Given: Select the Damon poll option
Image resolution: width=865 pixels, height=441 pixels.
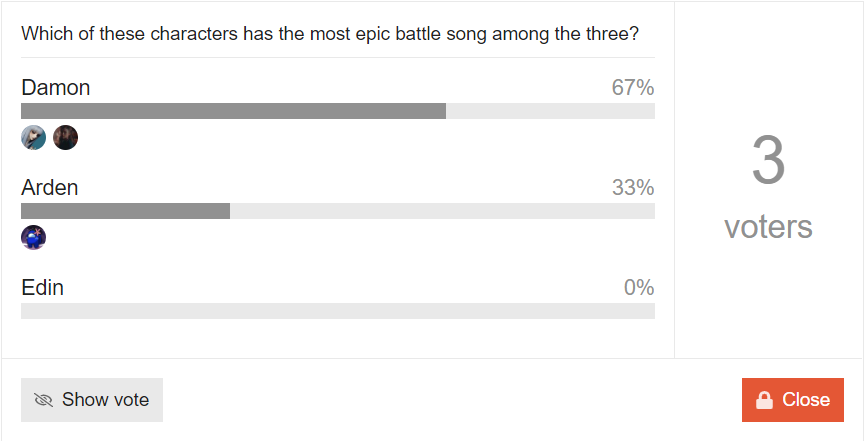Looking at the screenshot, I should coord(56,88).
